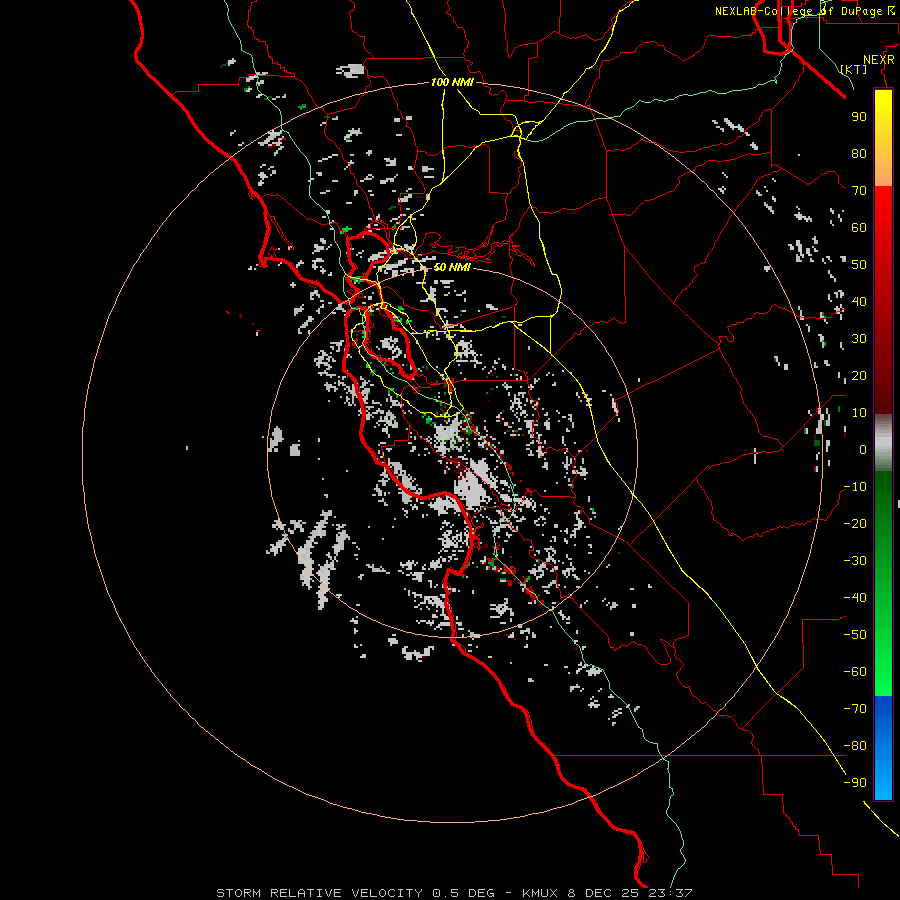This screenshot has height=900, width=900.
Task: Click the "90" value on the velocity scale
Action: tap(859, 117)
